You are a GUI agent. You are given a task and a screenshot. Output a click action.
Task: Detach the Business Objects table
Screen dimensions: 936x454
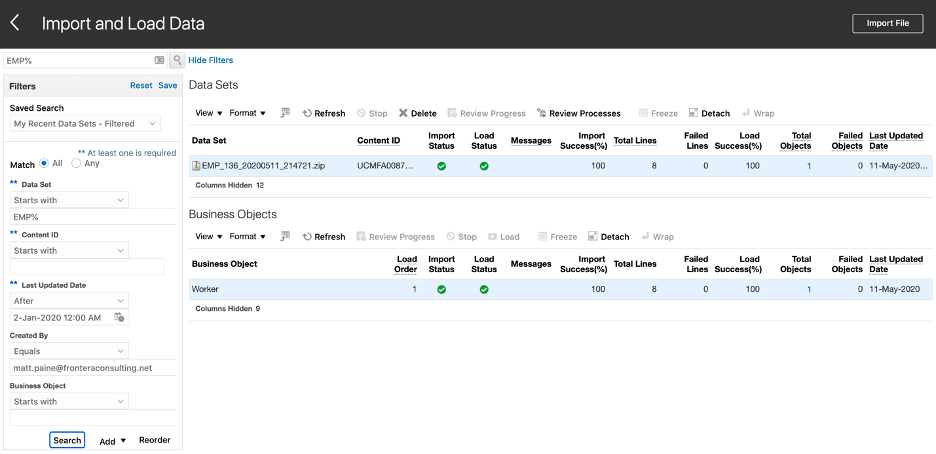pos(608,237)
